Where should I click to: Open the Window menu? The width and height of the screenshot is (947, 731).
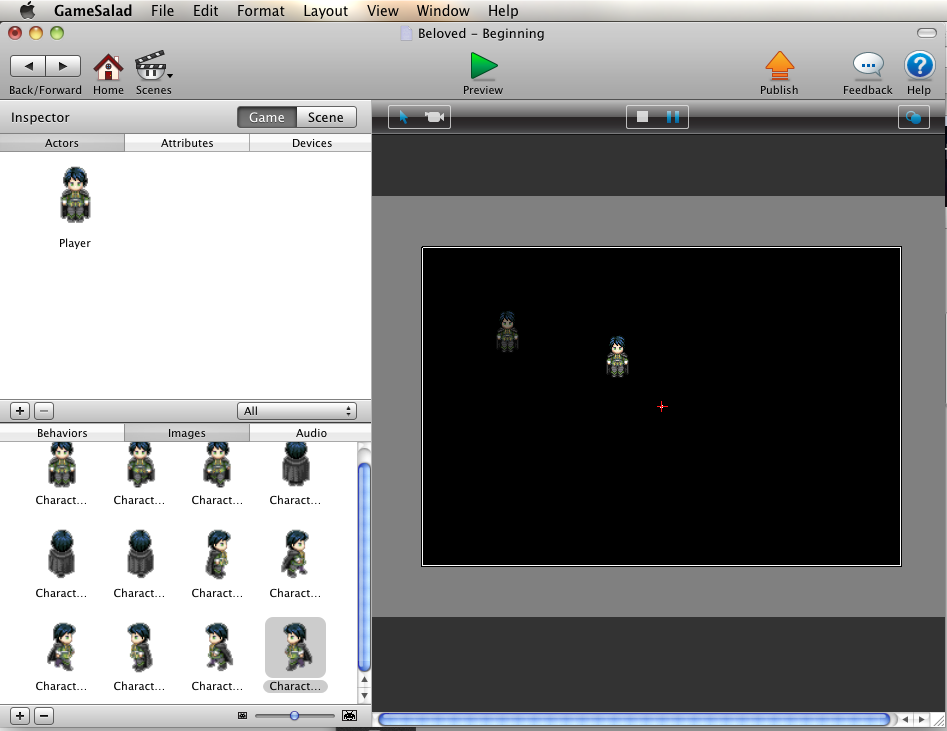(443, 10)
